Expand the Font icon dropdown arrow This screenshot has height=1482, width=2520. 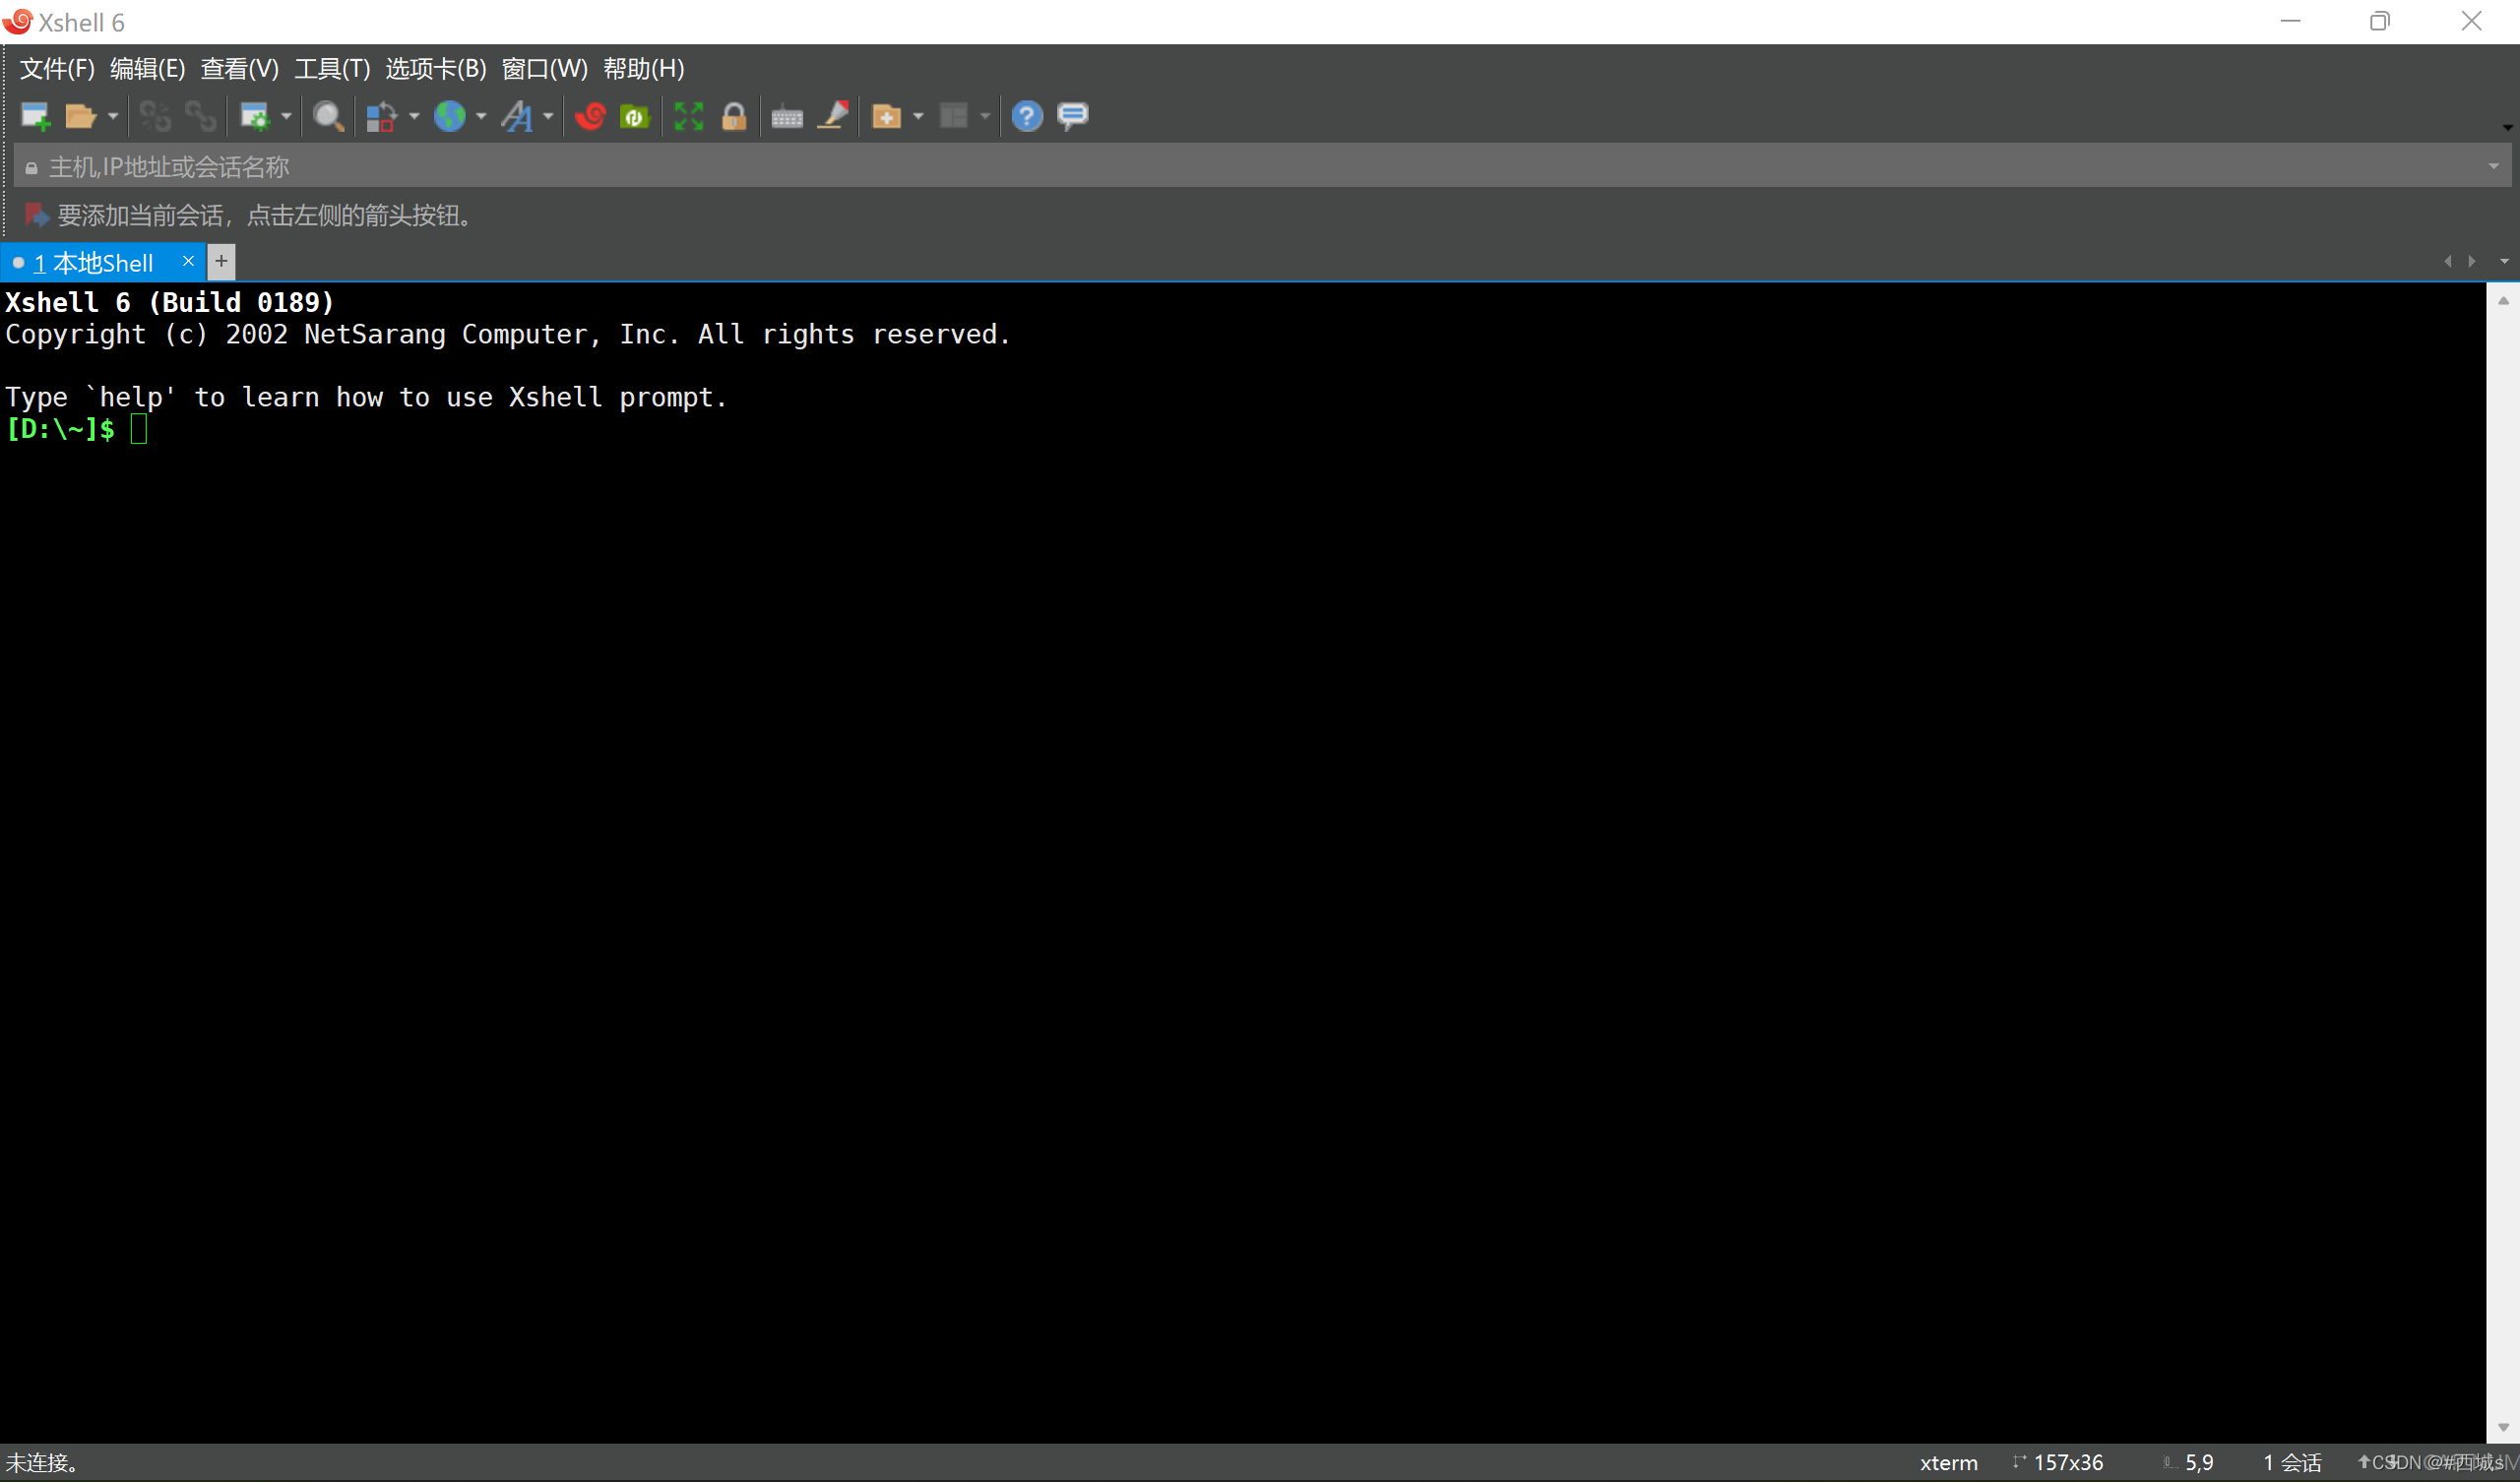pos(548,117)
